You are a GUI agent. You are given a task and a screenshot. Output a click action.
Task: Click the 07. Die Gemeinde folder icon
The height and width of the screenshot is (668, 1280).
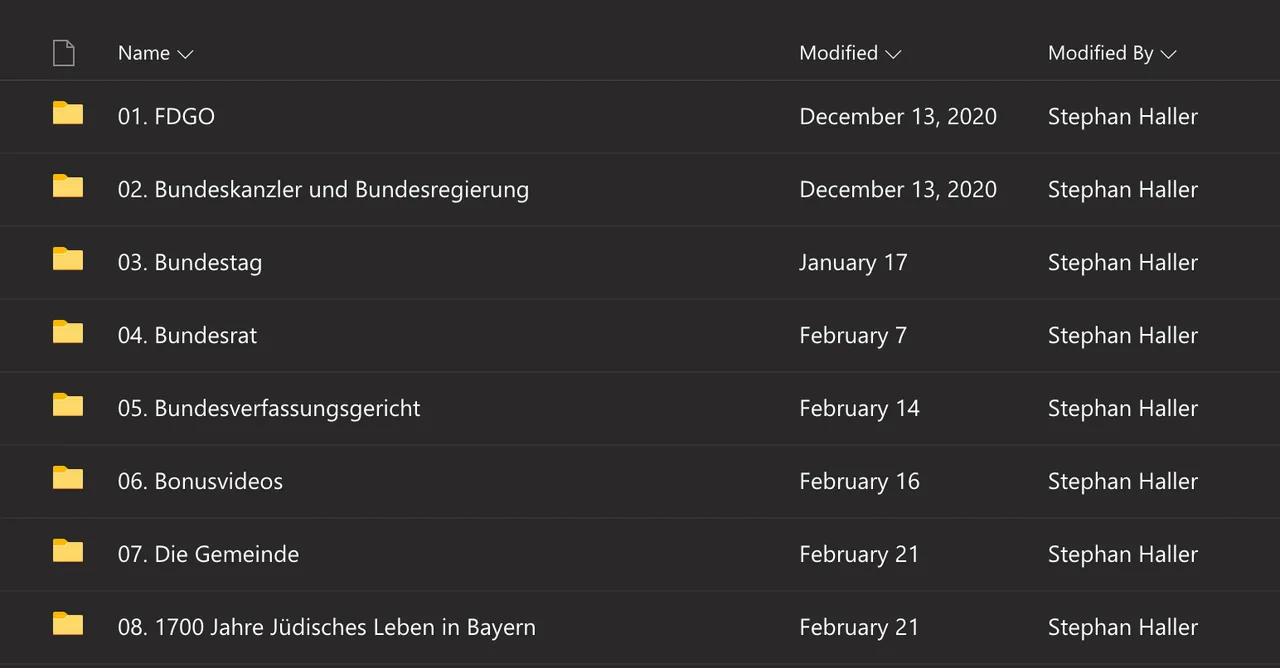point(68,551)
